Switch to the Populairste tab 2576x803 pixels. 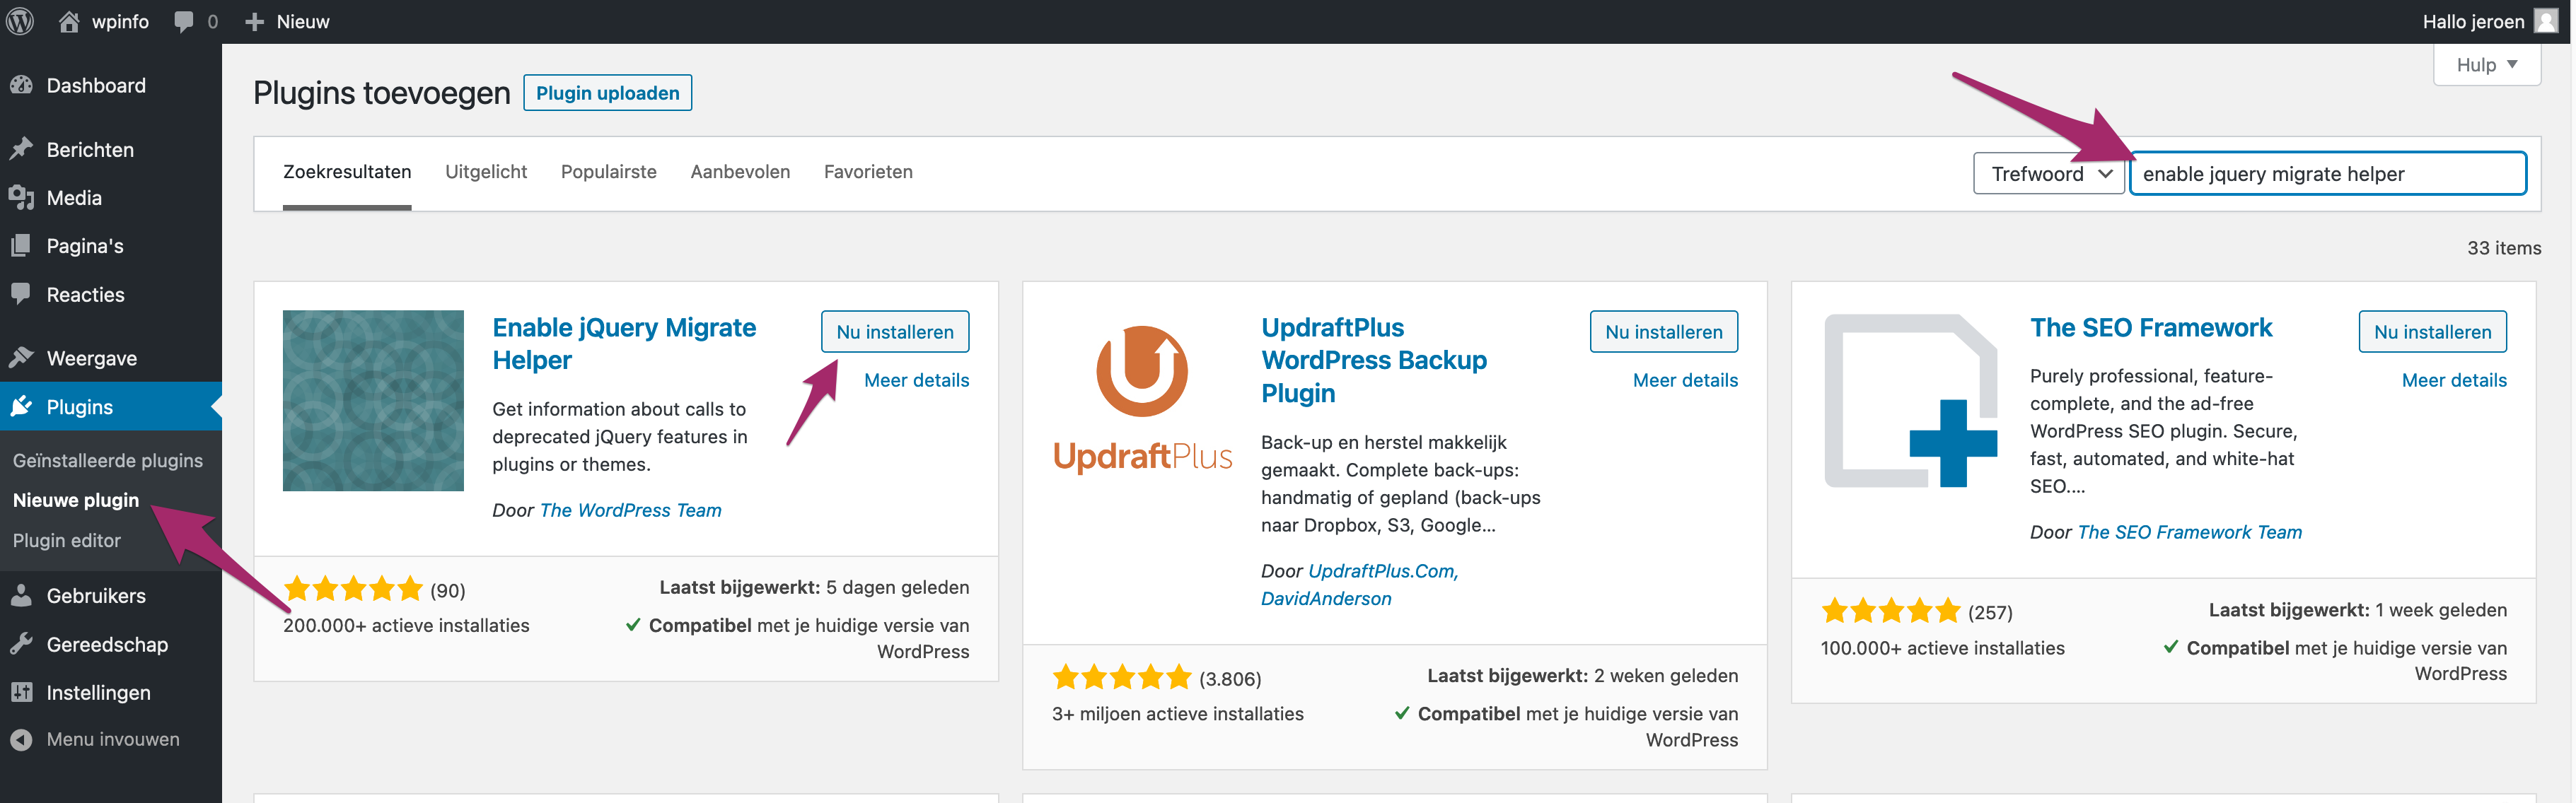[x=609, y=172]
